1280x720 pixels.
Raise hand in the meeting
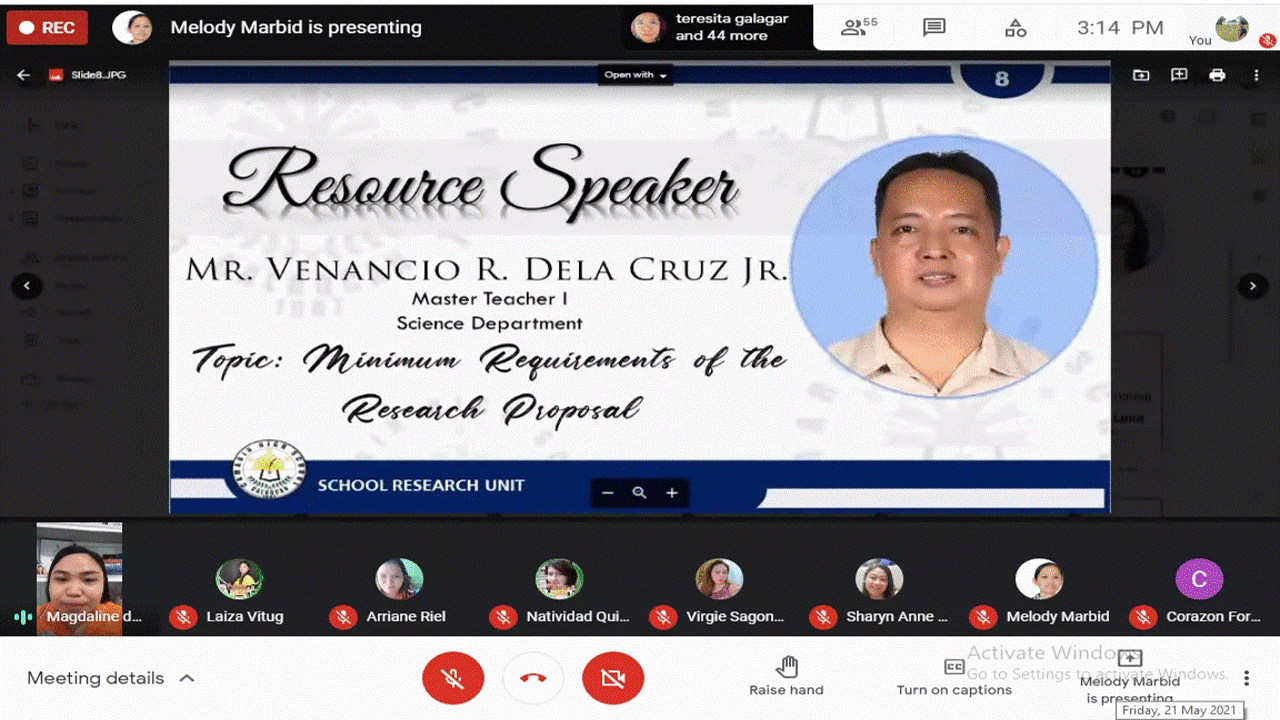787,677
